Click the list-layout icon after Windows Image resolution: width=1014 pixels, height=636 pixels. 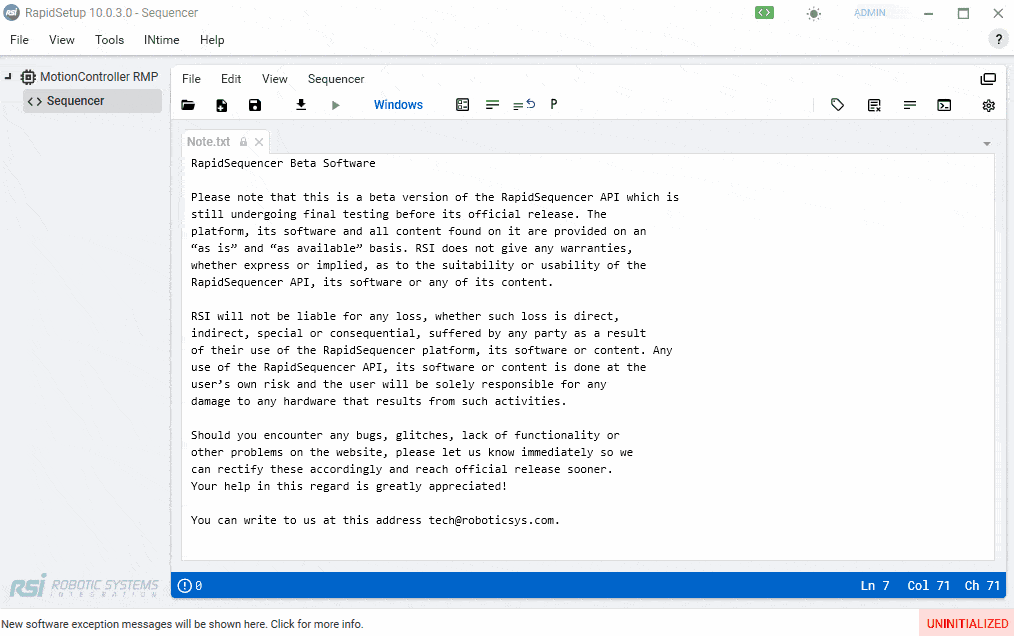(462, 105)
